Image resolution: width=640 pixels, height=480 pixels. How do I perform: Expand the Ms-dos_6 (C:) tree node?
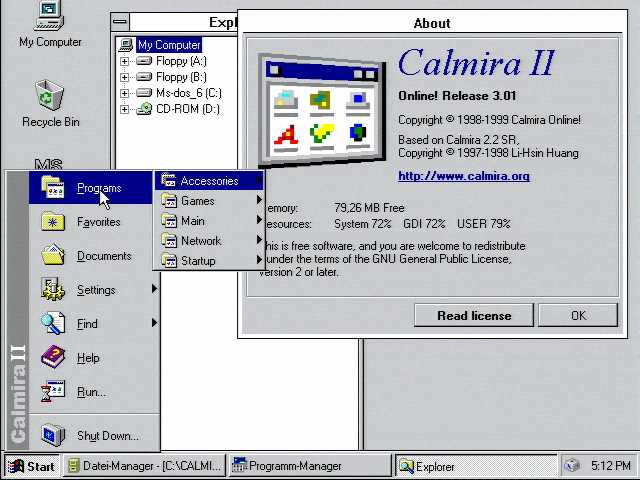pyautogui.click(x=125, y=93)
